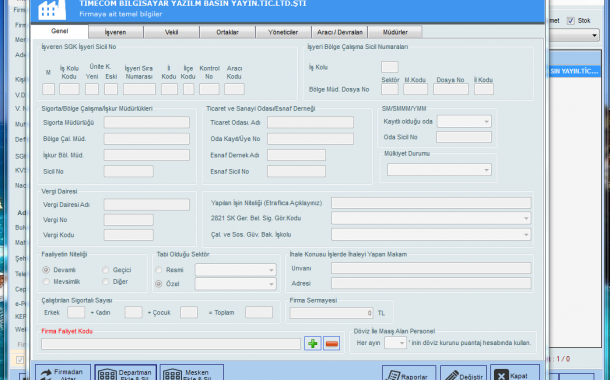Click the red minus remove activity code icon
The height and width of the screenshot is (380, 610).
click(331, 343)
